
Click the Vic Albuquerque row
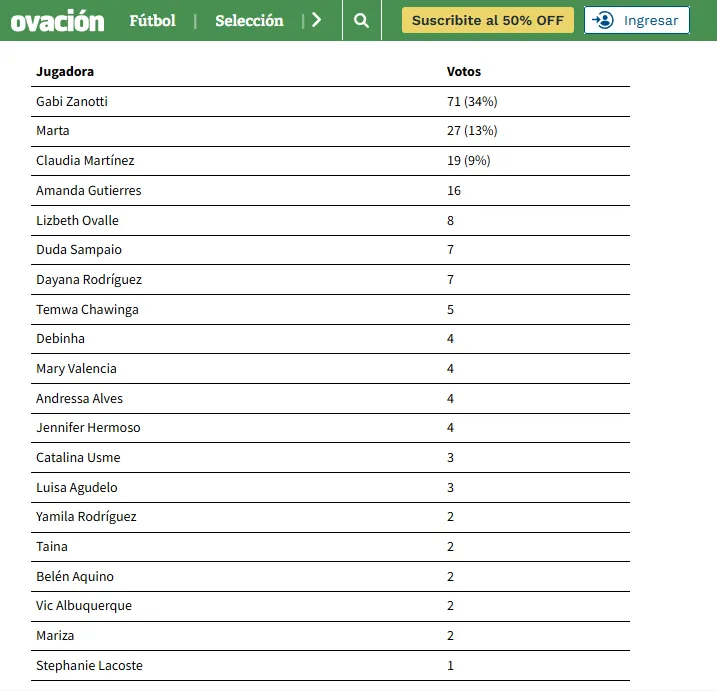point(84,606)
